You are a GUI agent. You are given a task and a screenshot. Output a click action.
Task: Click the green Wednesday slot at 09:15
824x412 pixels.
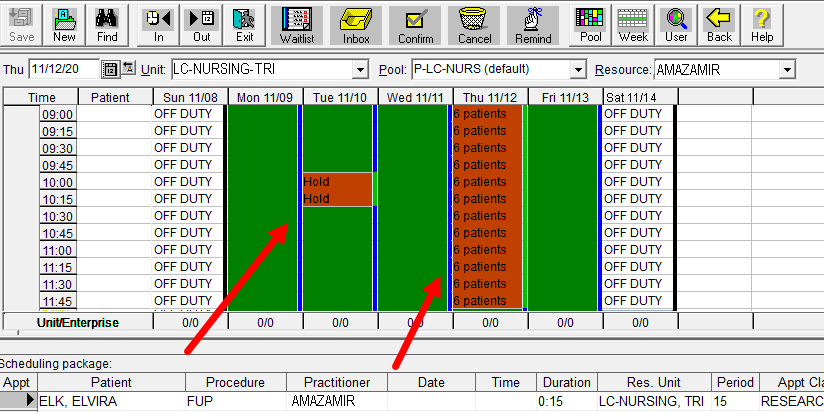(x=413, y=130)
